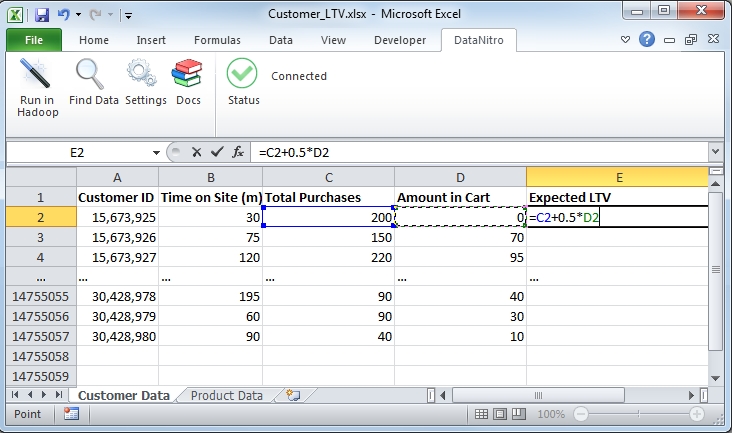Click the Save icon in the quick access toolbar
732x433 pixels.
(x=42, y=15)
